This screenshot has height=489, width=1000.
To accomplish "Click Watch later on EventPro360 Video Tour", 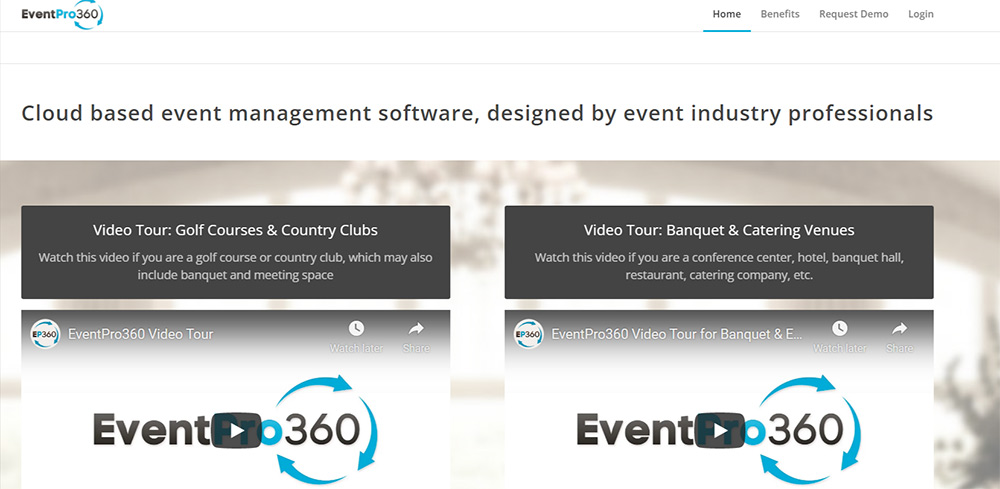I will pos(356,337).
